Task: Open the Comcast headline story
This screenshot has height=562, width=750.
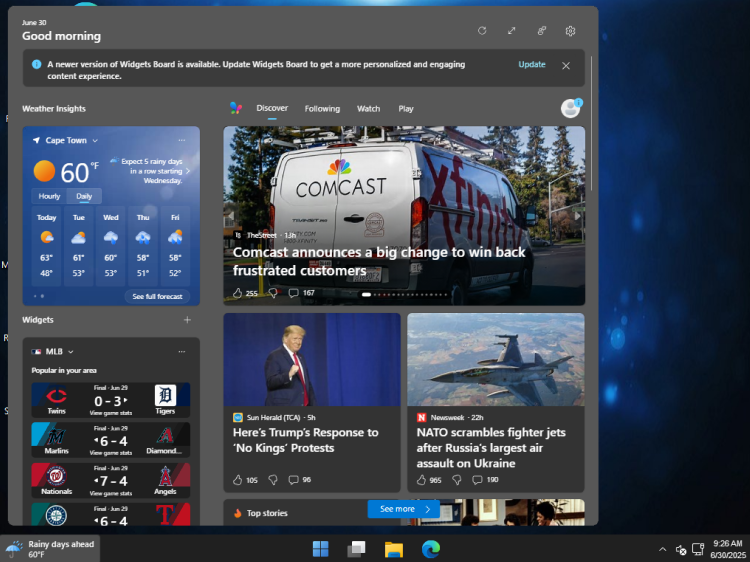Action: (379, 261)
